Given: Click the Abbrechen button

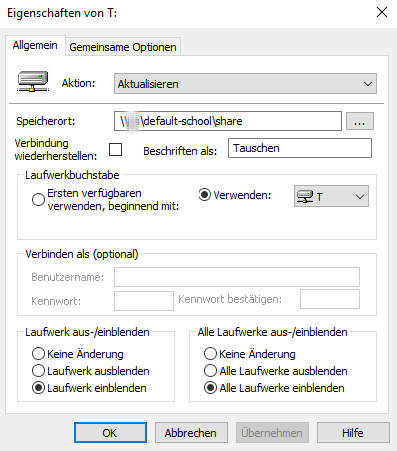Looking at the screenshot, I should [191, 433].
